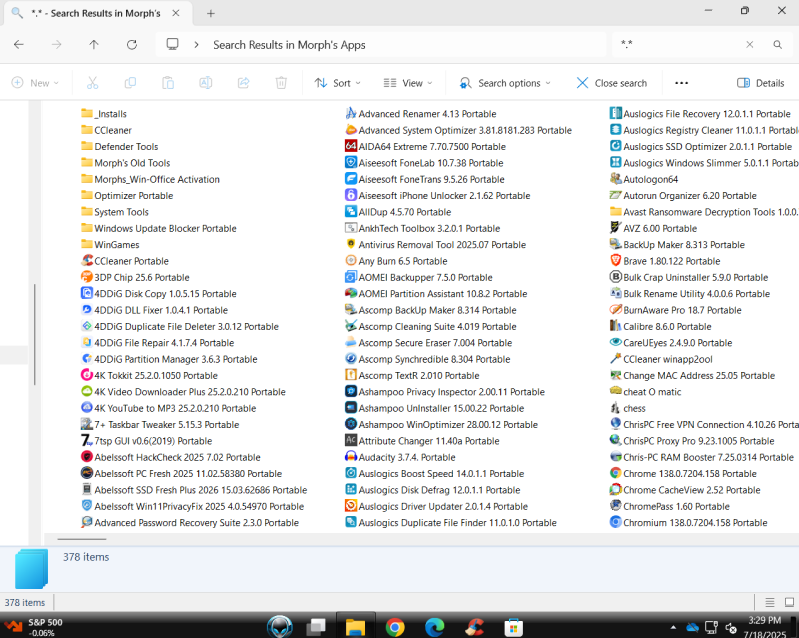This screenshot has height=638, width=799.
Task: Select Autorun Organizer 6.20 Portable
Action: (x=683, y=196)
